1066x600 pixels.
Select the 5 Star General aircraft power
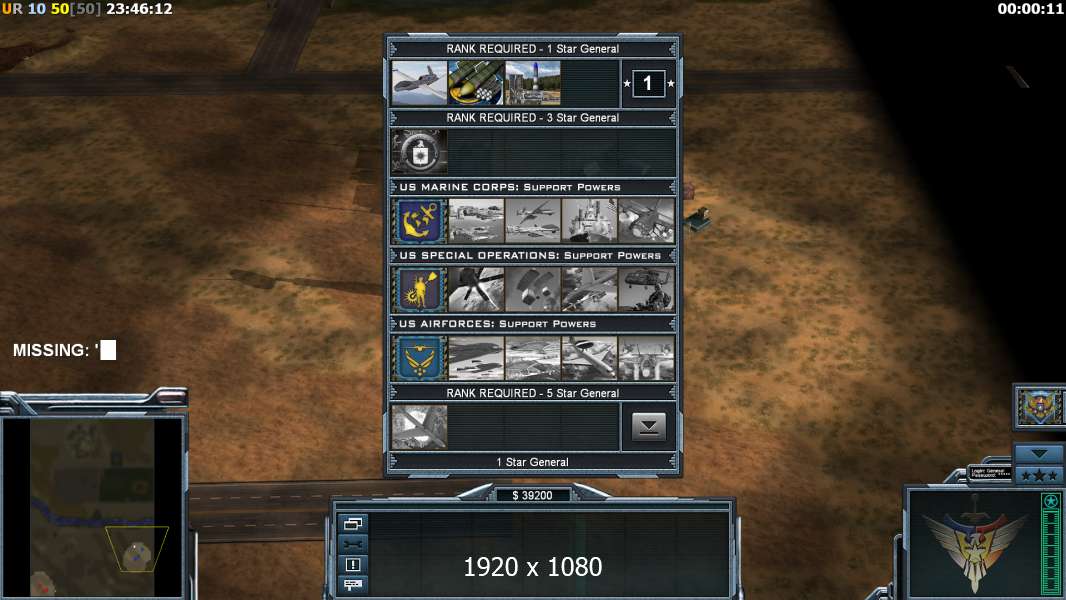pos(419,427)
